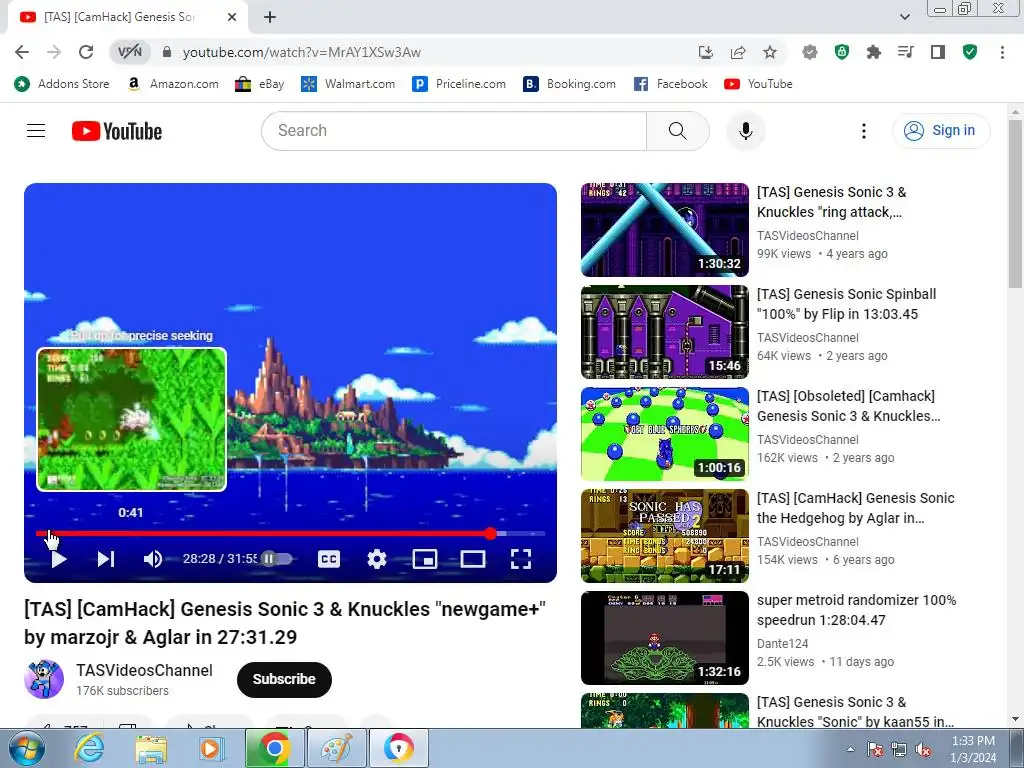Open media controls toolbar icon
This screenshot has height=768, width=1024.
coord(906,52)
